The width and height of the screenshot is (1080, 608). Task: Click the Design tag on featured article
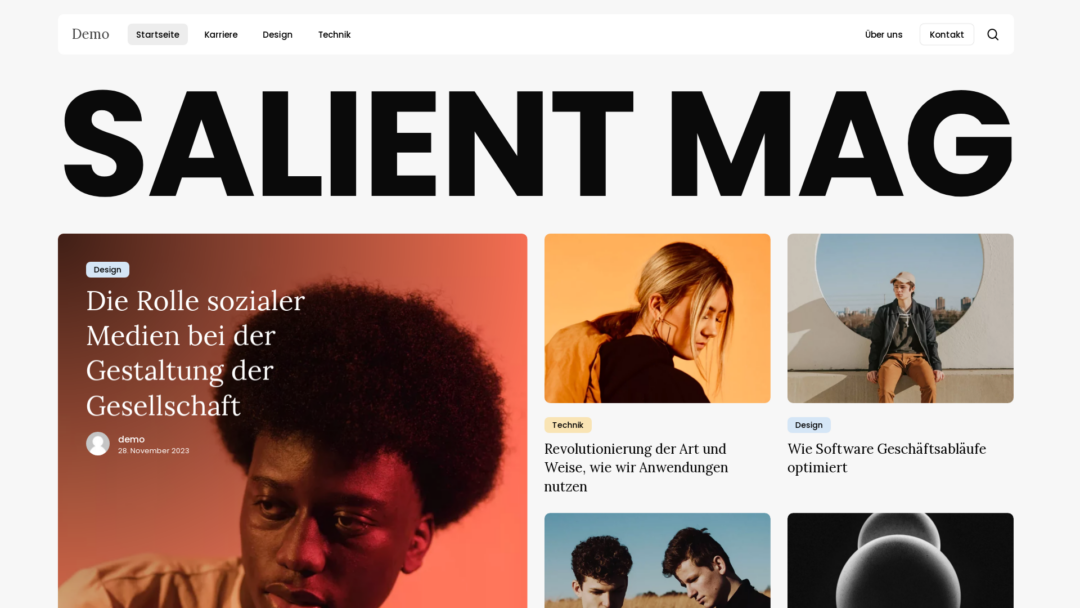click(107, 270)
